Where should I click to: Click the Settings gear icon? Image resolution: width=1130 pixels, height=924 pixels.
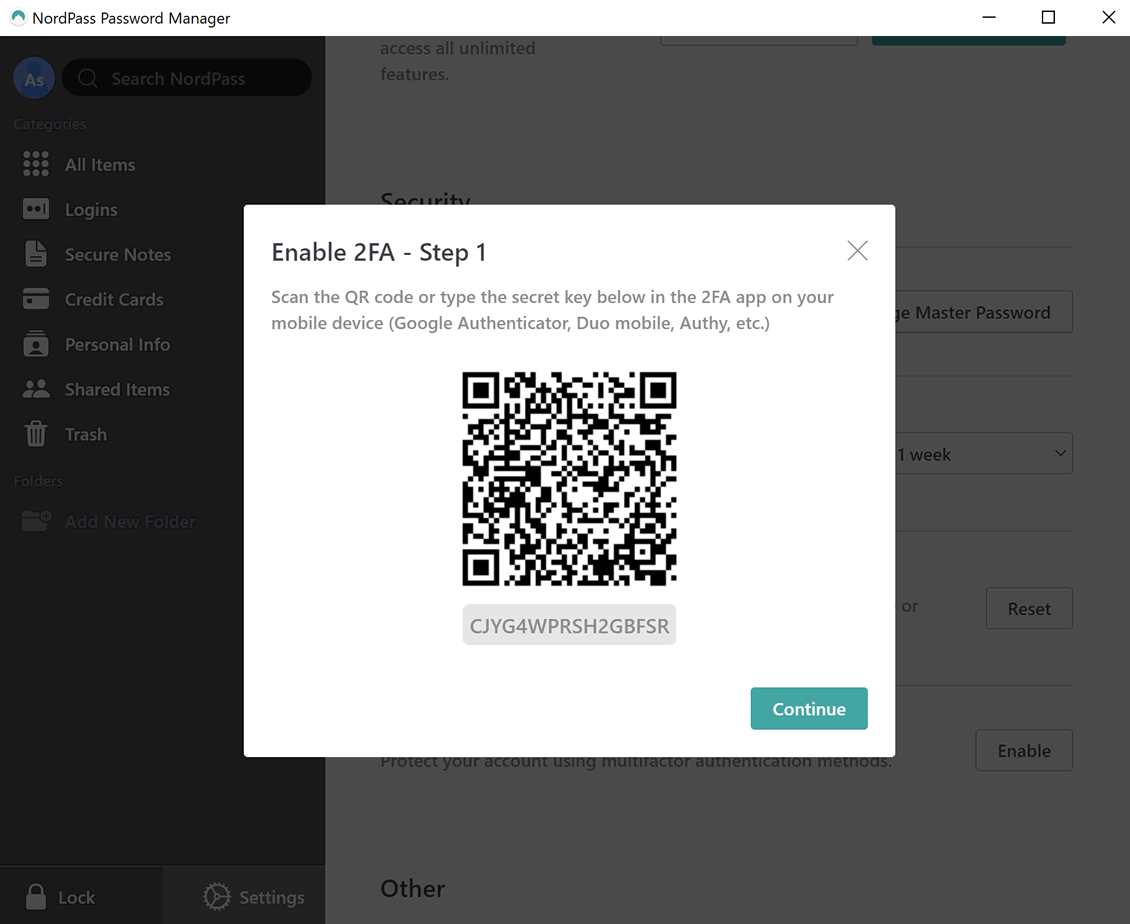point(216,897)
